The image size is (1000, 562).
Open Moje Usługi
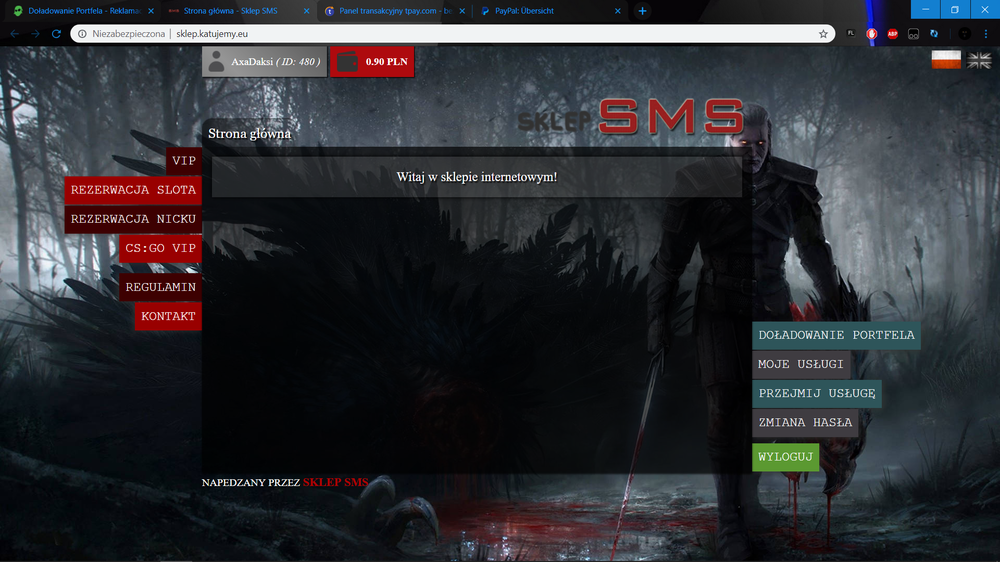(801, 364)
